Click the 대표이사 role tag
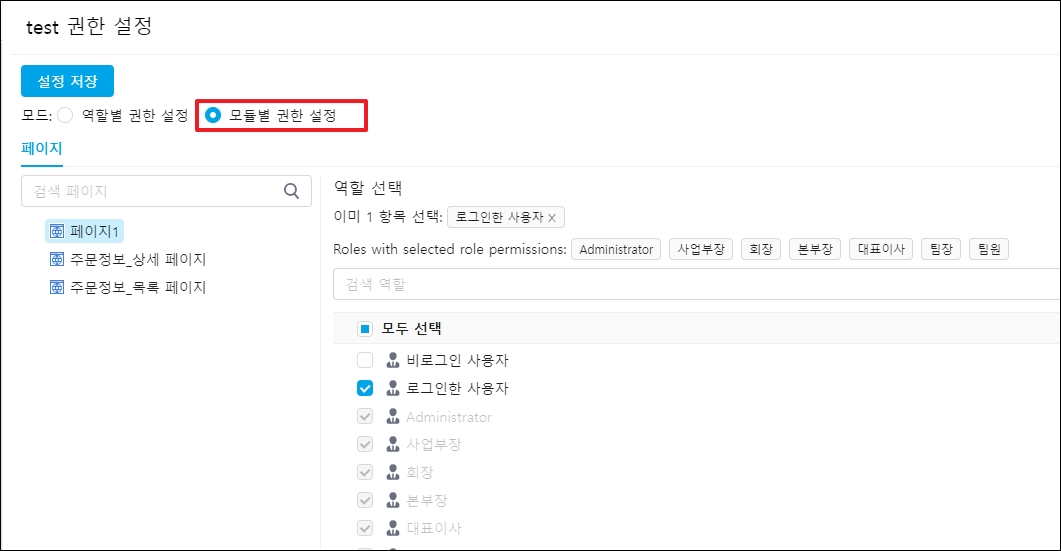The width and height of the screenshot is (1061, 551). coord(881,249)
